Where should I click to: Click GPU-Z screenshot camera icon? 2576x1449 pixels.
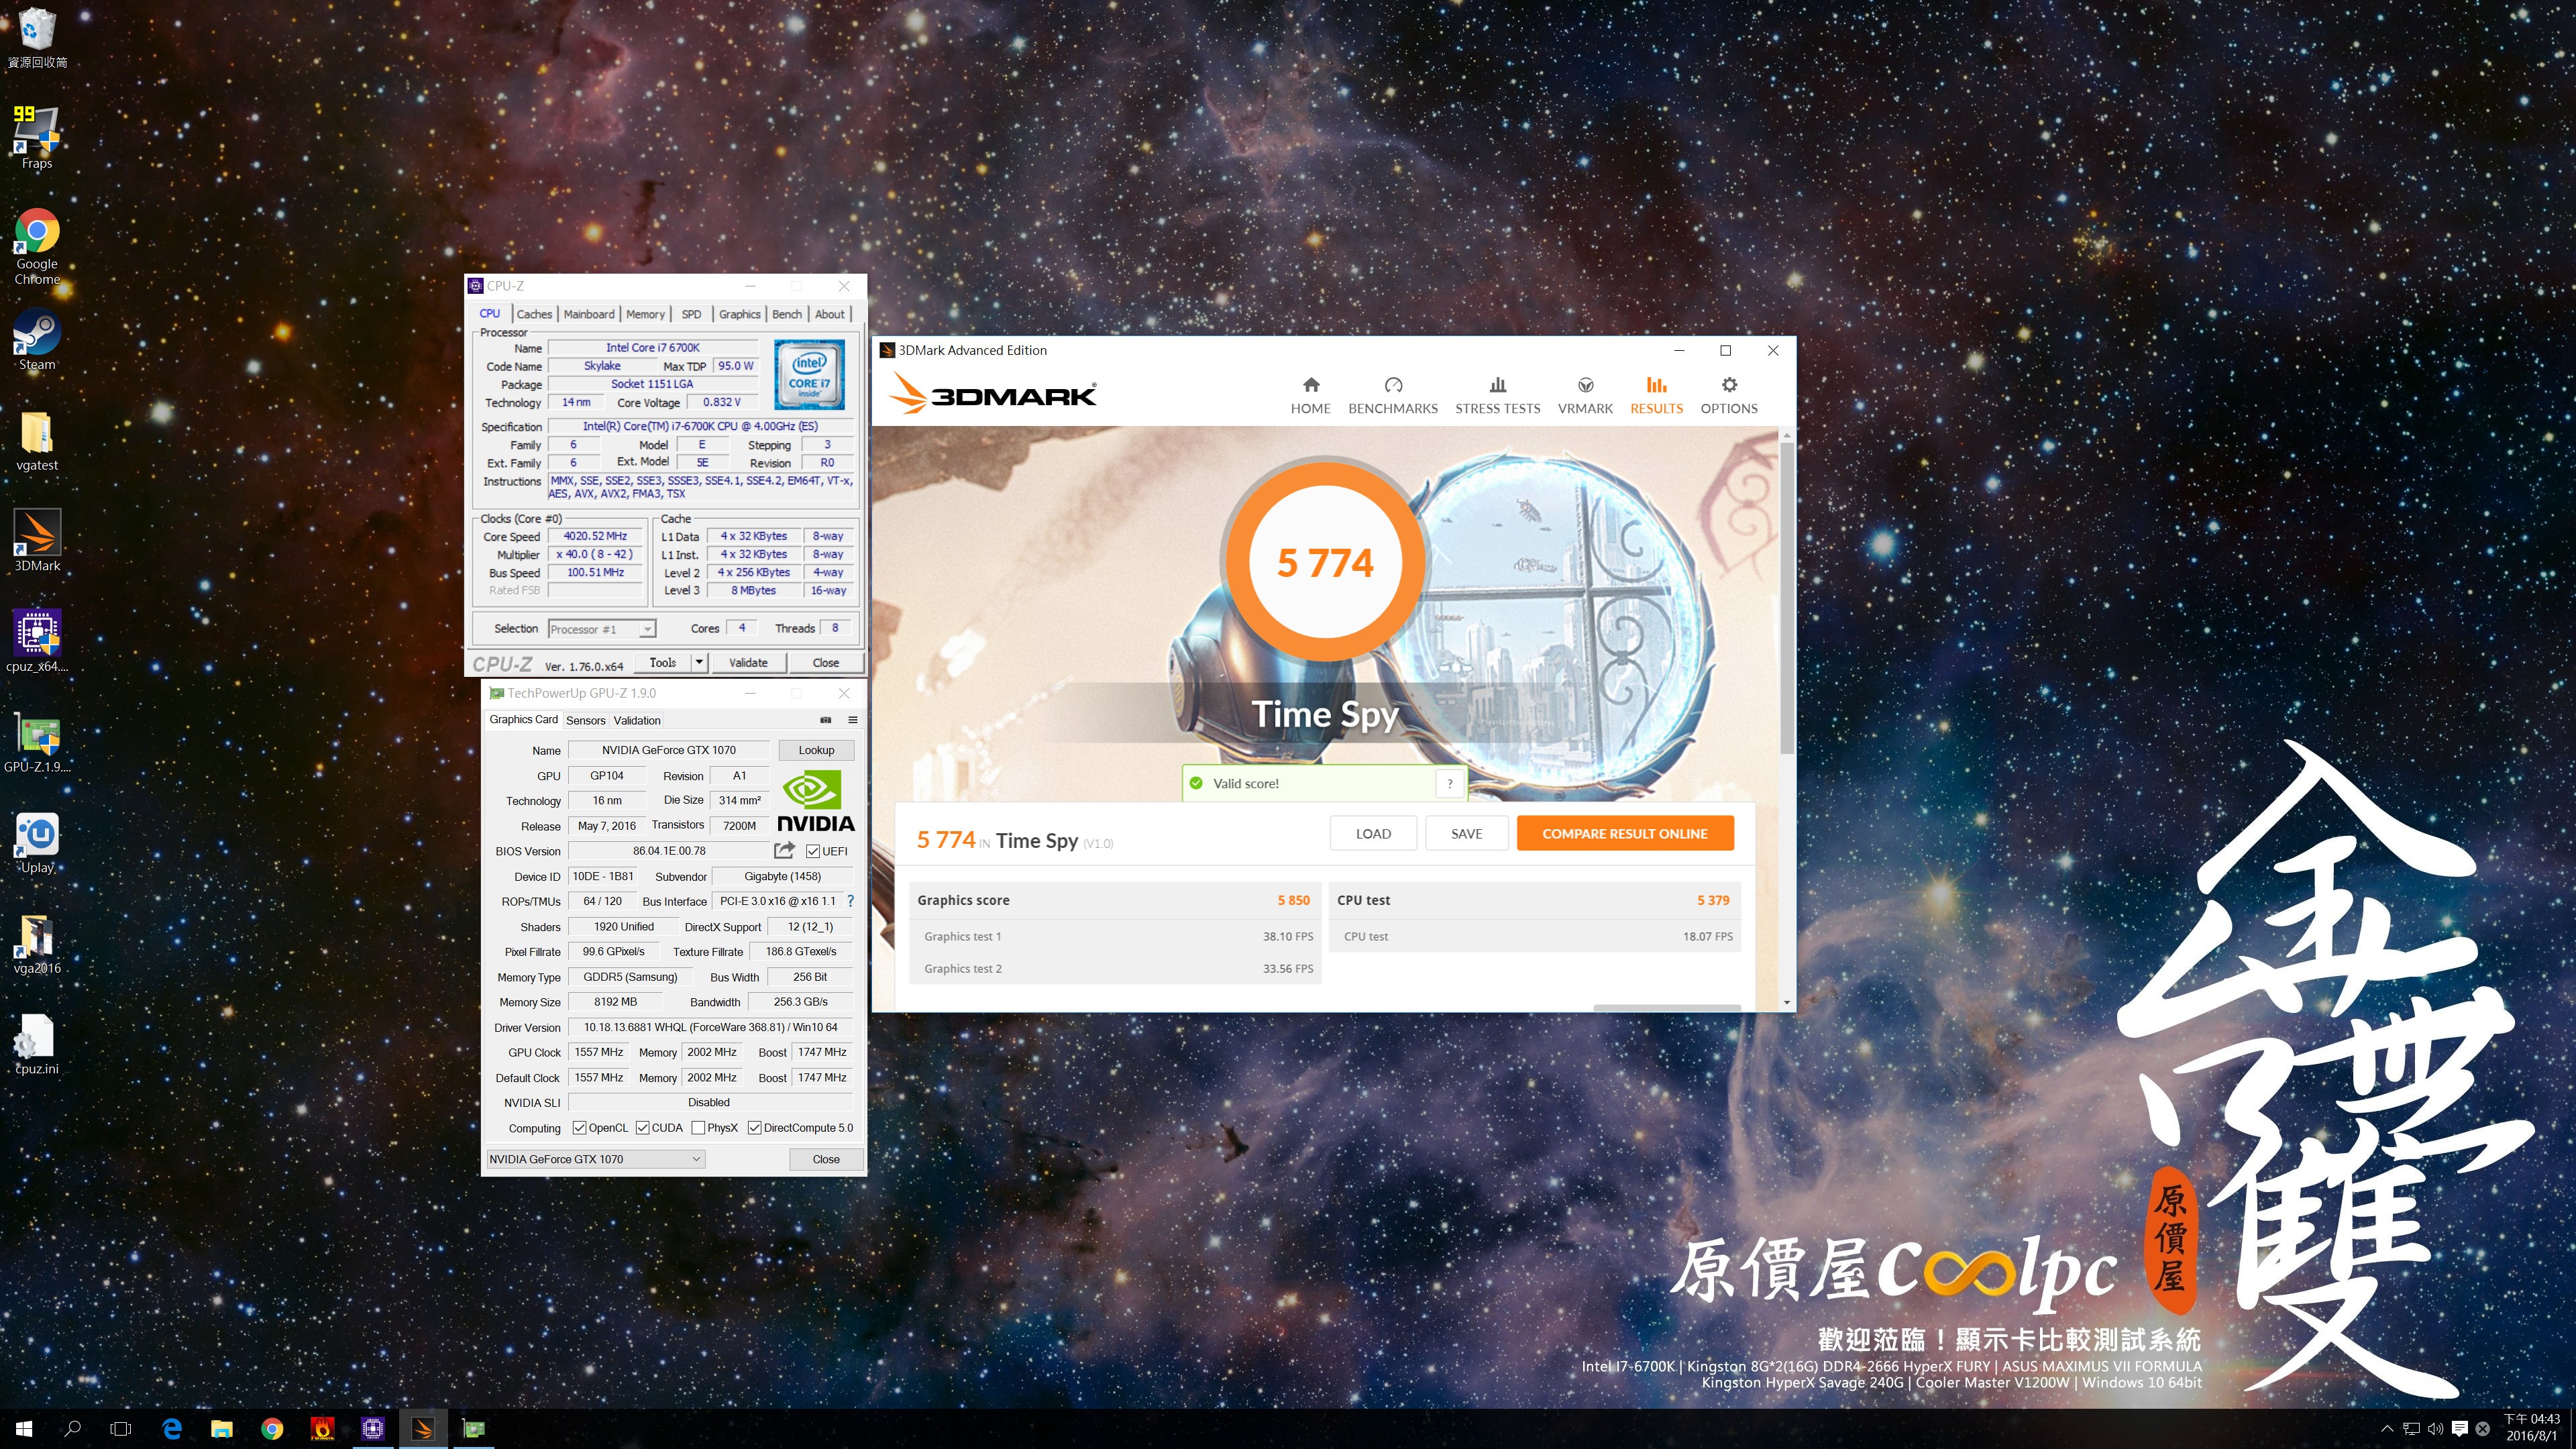pos(825,720)
